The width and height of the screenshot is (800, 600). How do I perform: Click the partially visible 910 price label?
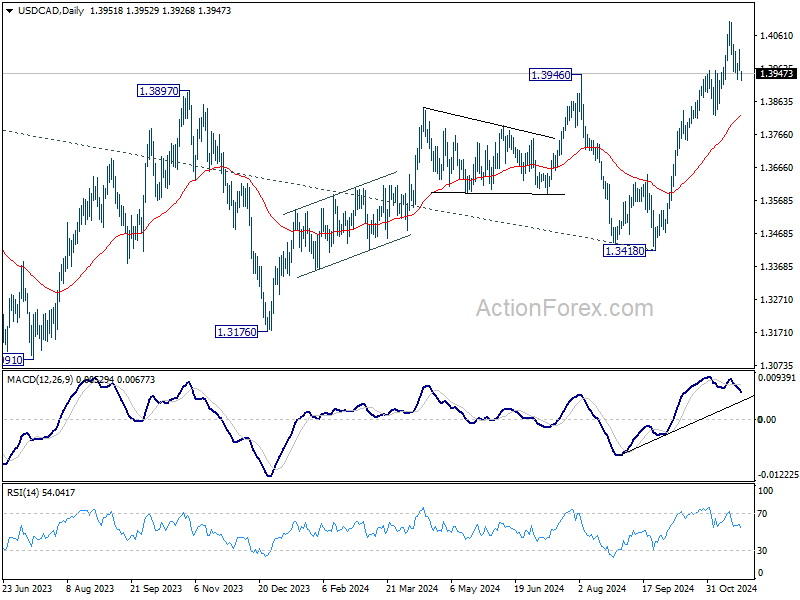(13, 360)
